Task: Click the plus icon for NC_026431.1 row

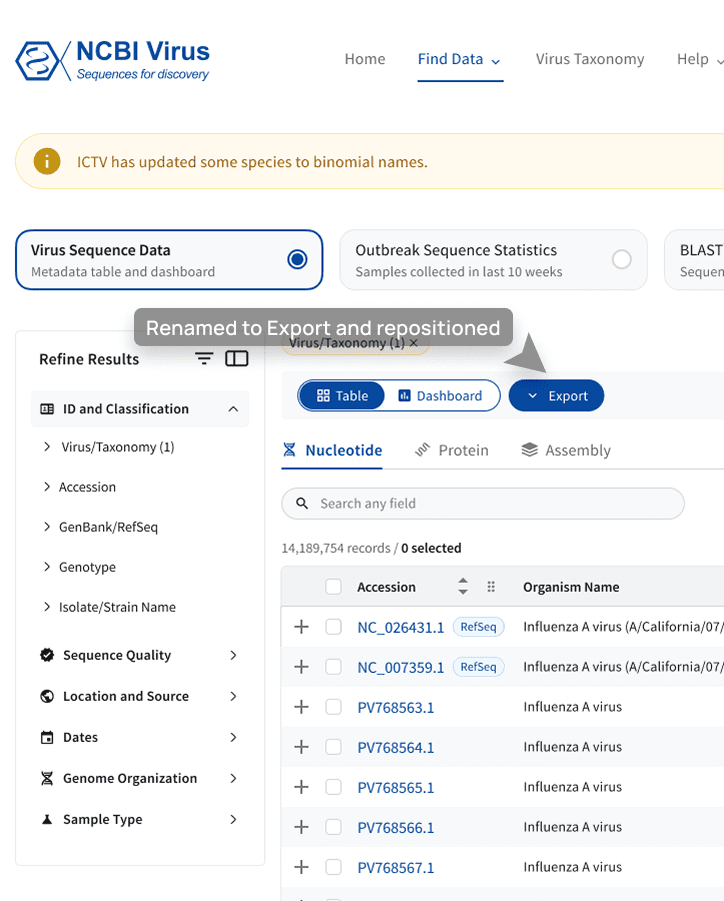Action: click(301, 626)
